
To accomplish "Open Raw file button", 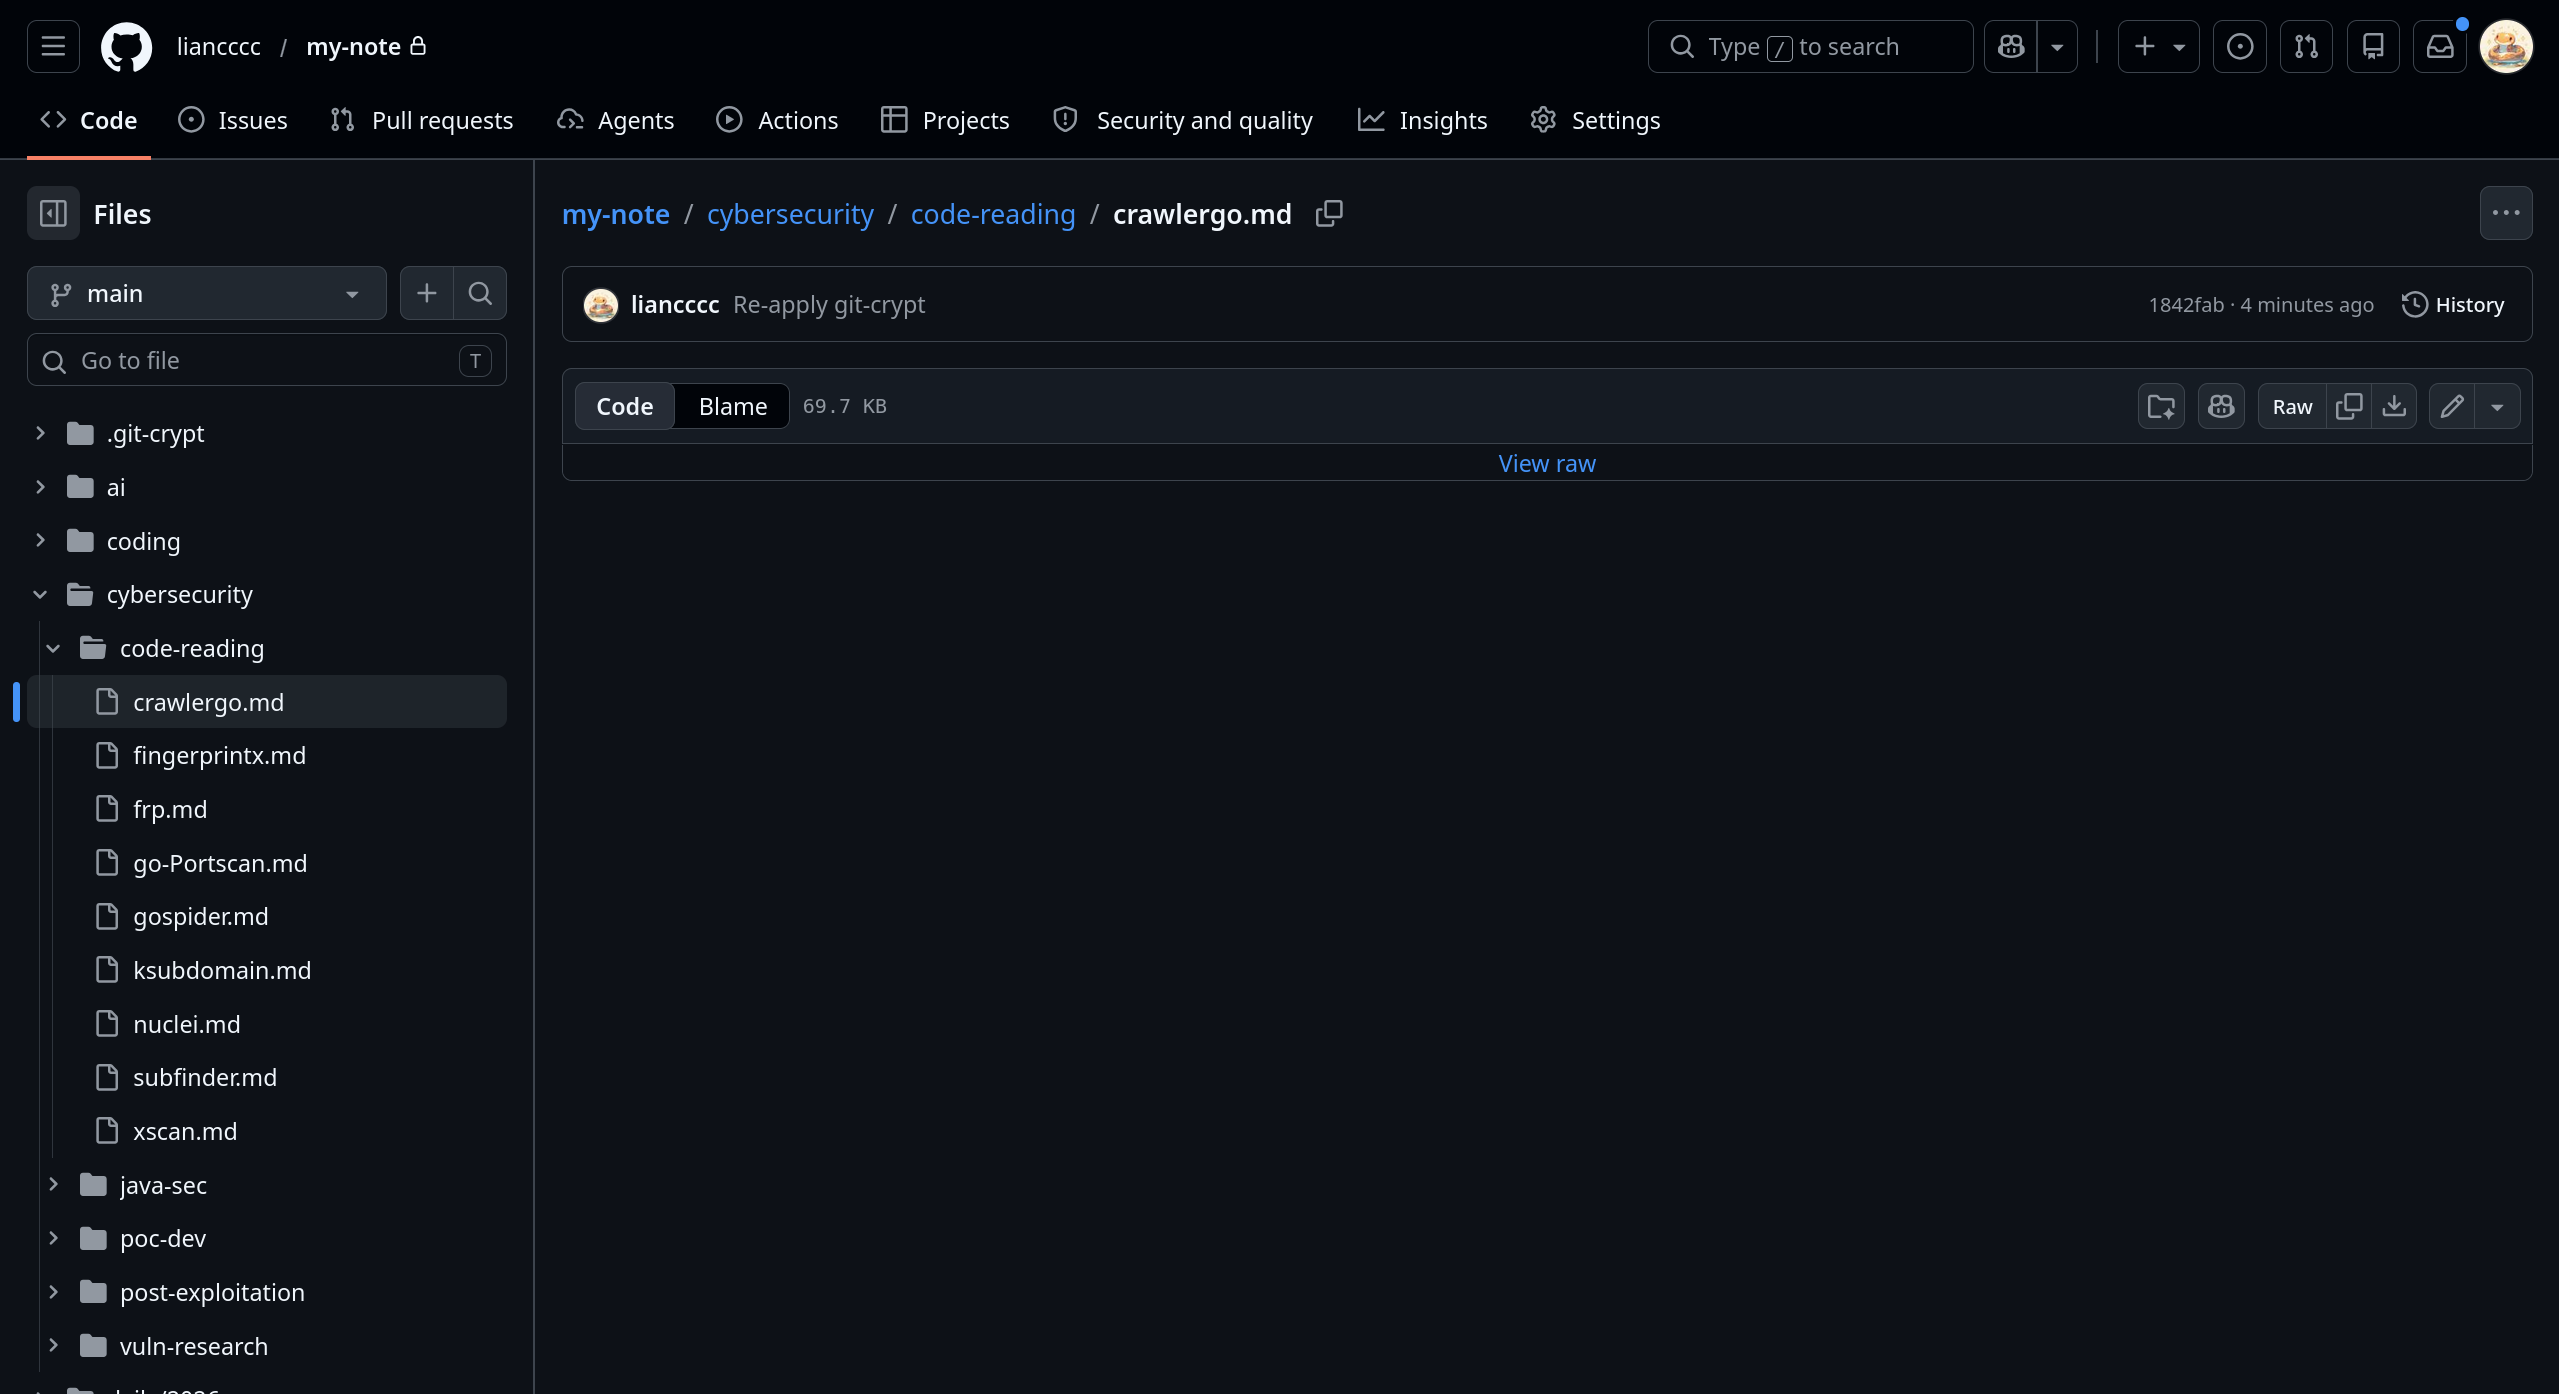I will coord(2292,406).
